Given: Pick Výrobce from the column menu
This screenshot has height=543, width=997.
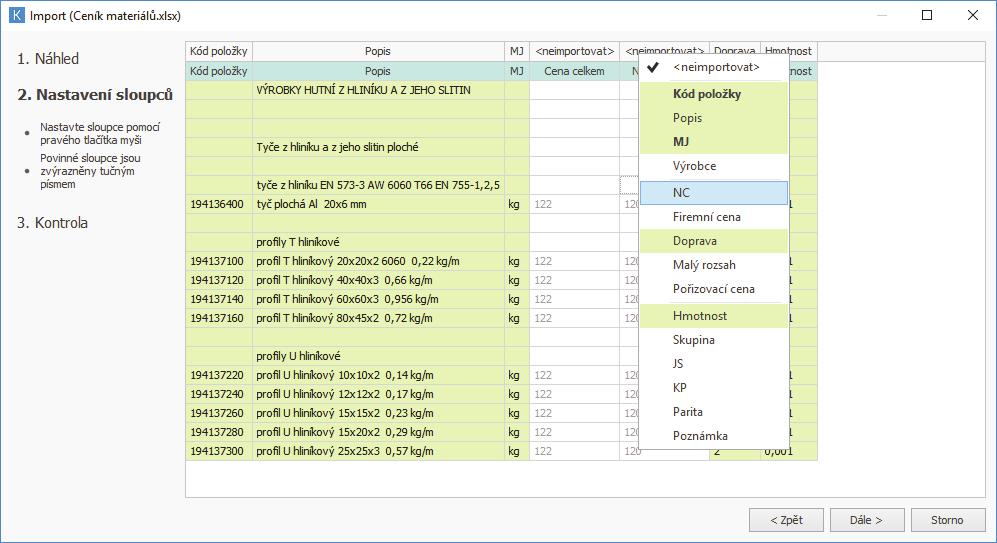Looking at the screenshot, I should (x=713, y=166).
